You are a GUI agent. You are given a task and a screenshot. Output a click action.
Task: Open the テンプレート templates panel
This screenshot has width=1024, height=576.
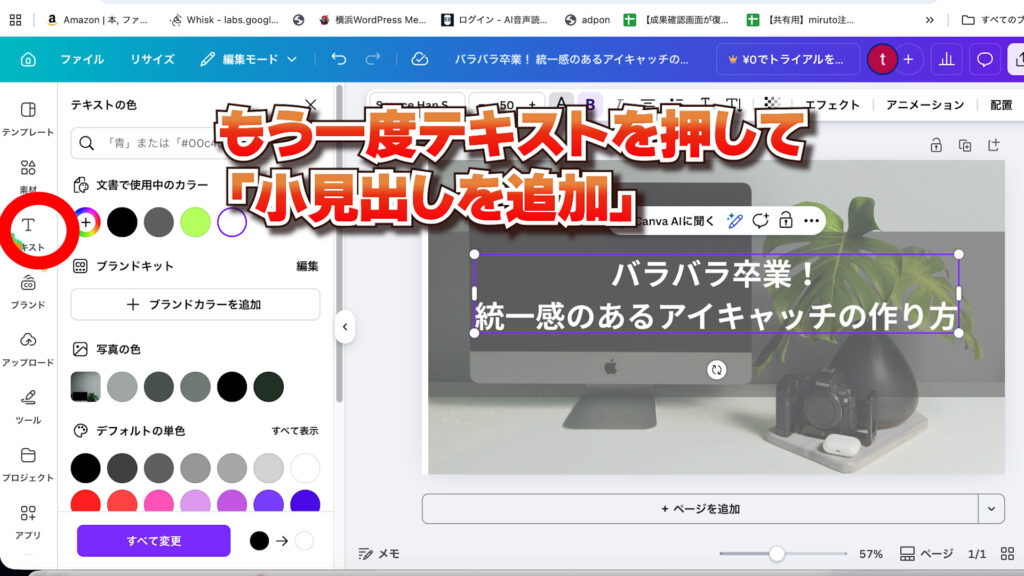click(x=28, y=117)
